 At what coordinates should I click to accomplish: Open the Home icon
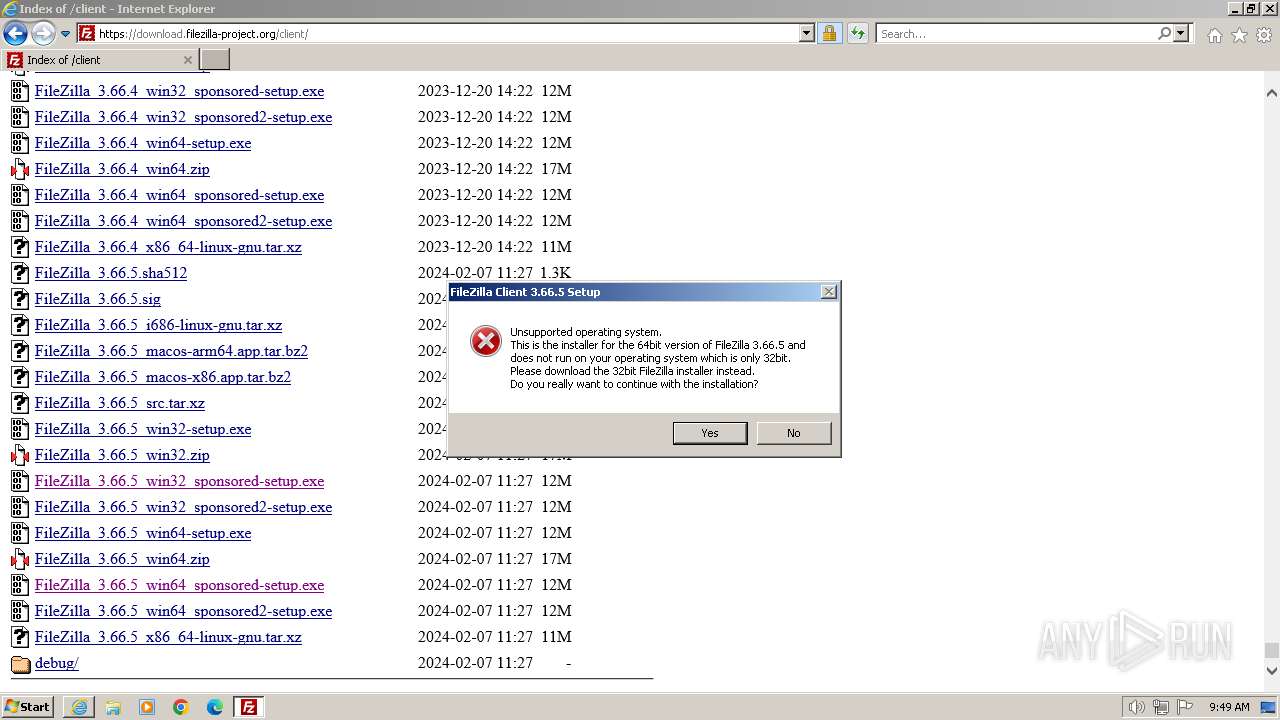coord(1214,35)
